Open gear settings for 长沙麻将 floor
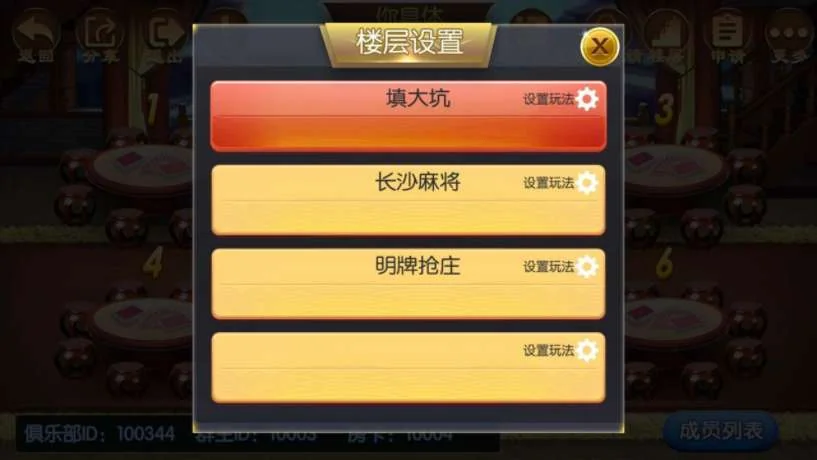This screenshot has height=460, width=817. click(x=587, y=183)
